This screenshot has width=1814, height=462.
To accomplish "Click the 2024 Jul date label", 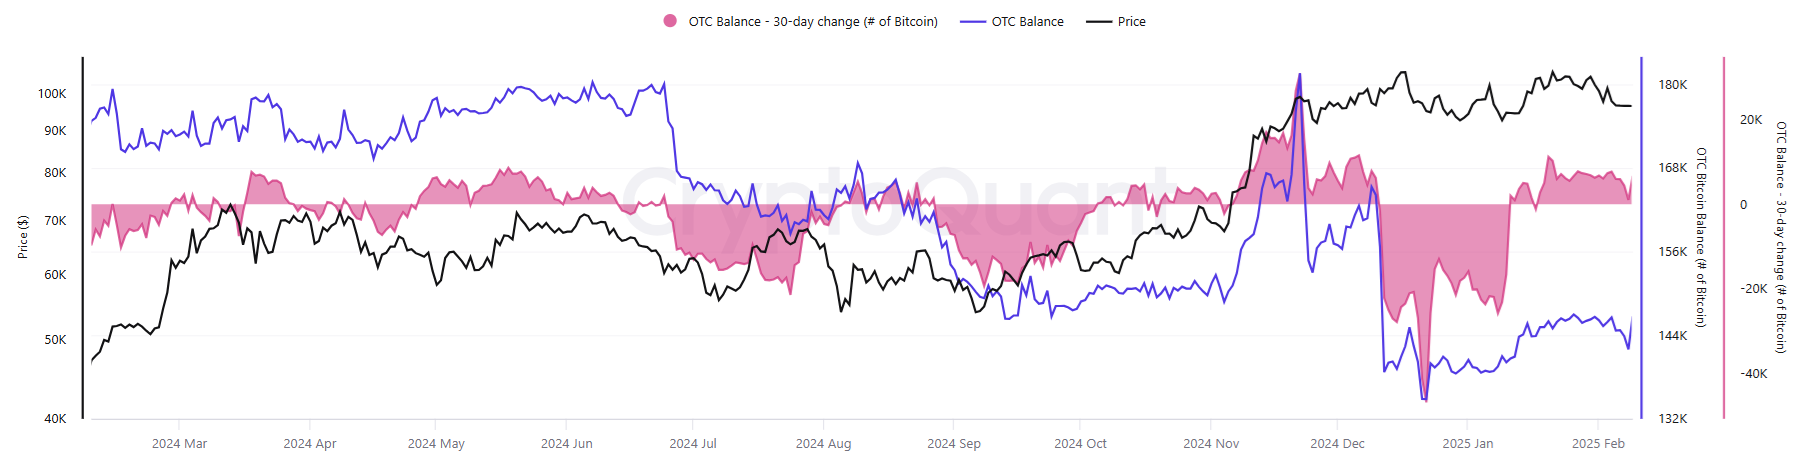I will tap(693, 444).
